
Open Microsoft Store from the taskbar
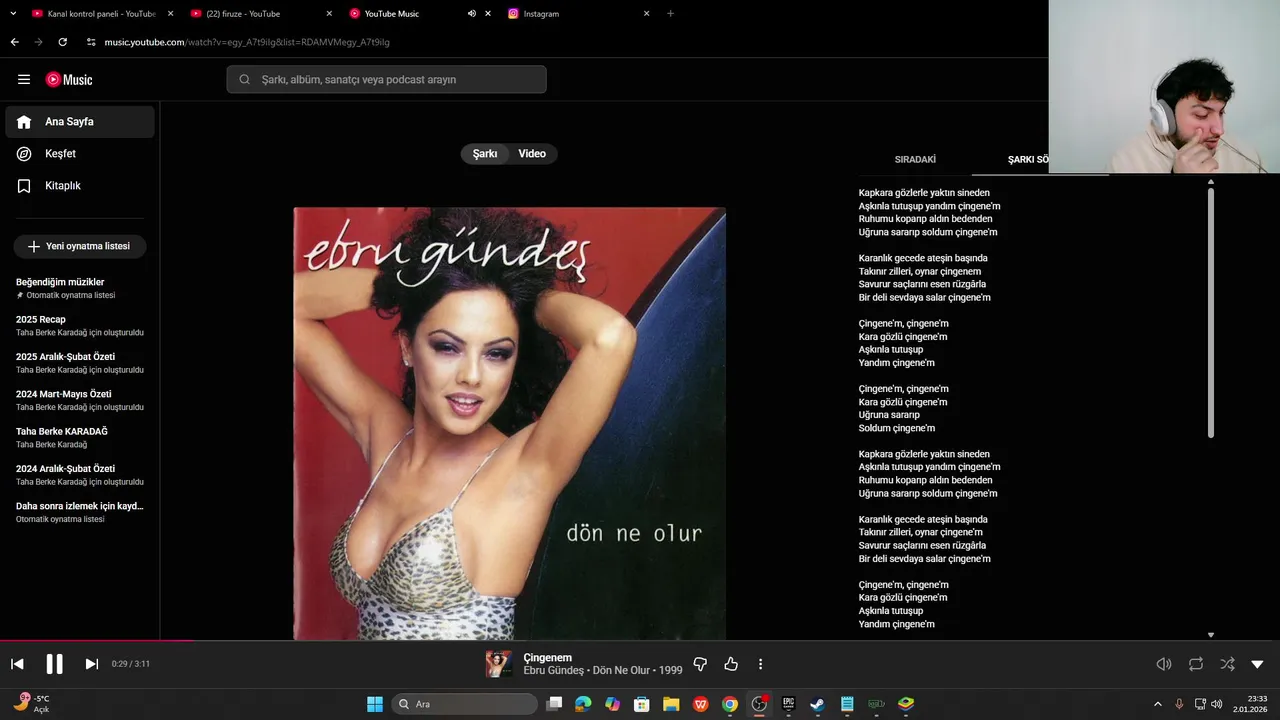point(642,704)
